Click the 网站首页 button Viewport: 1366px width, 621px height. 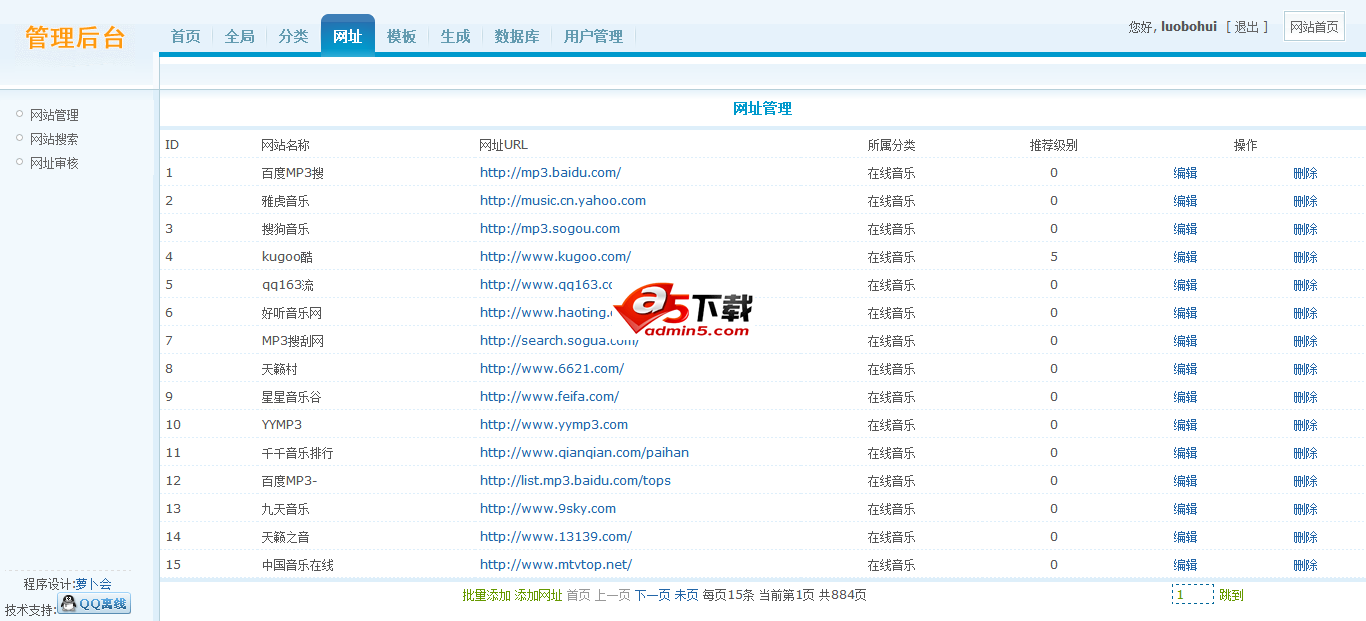click(1314, 27)
